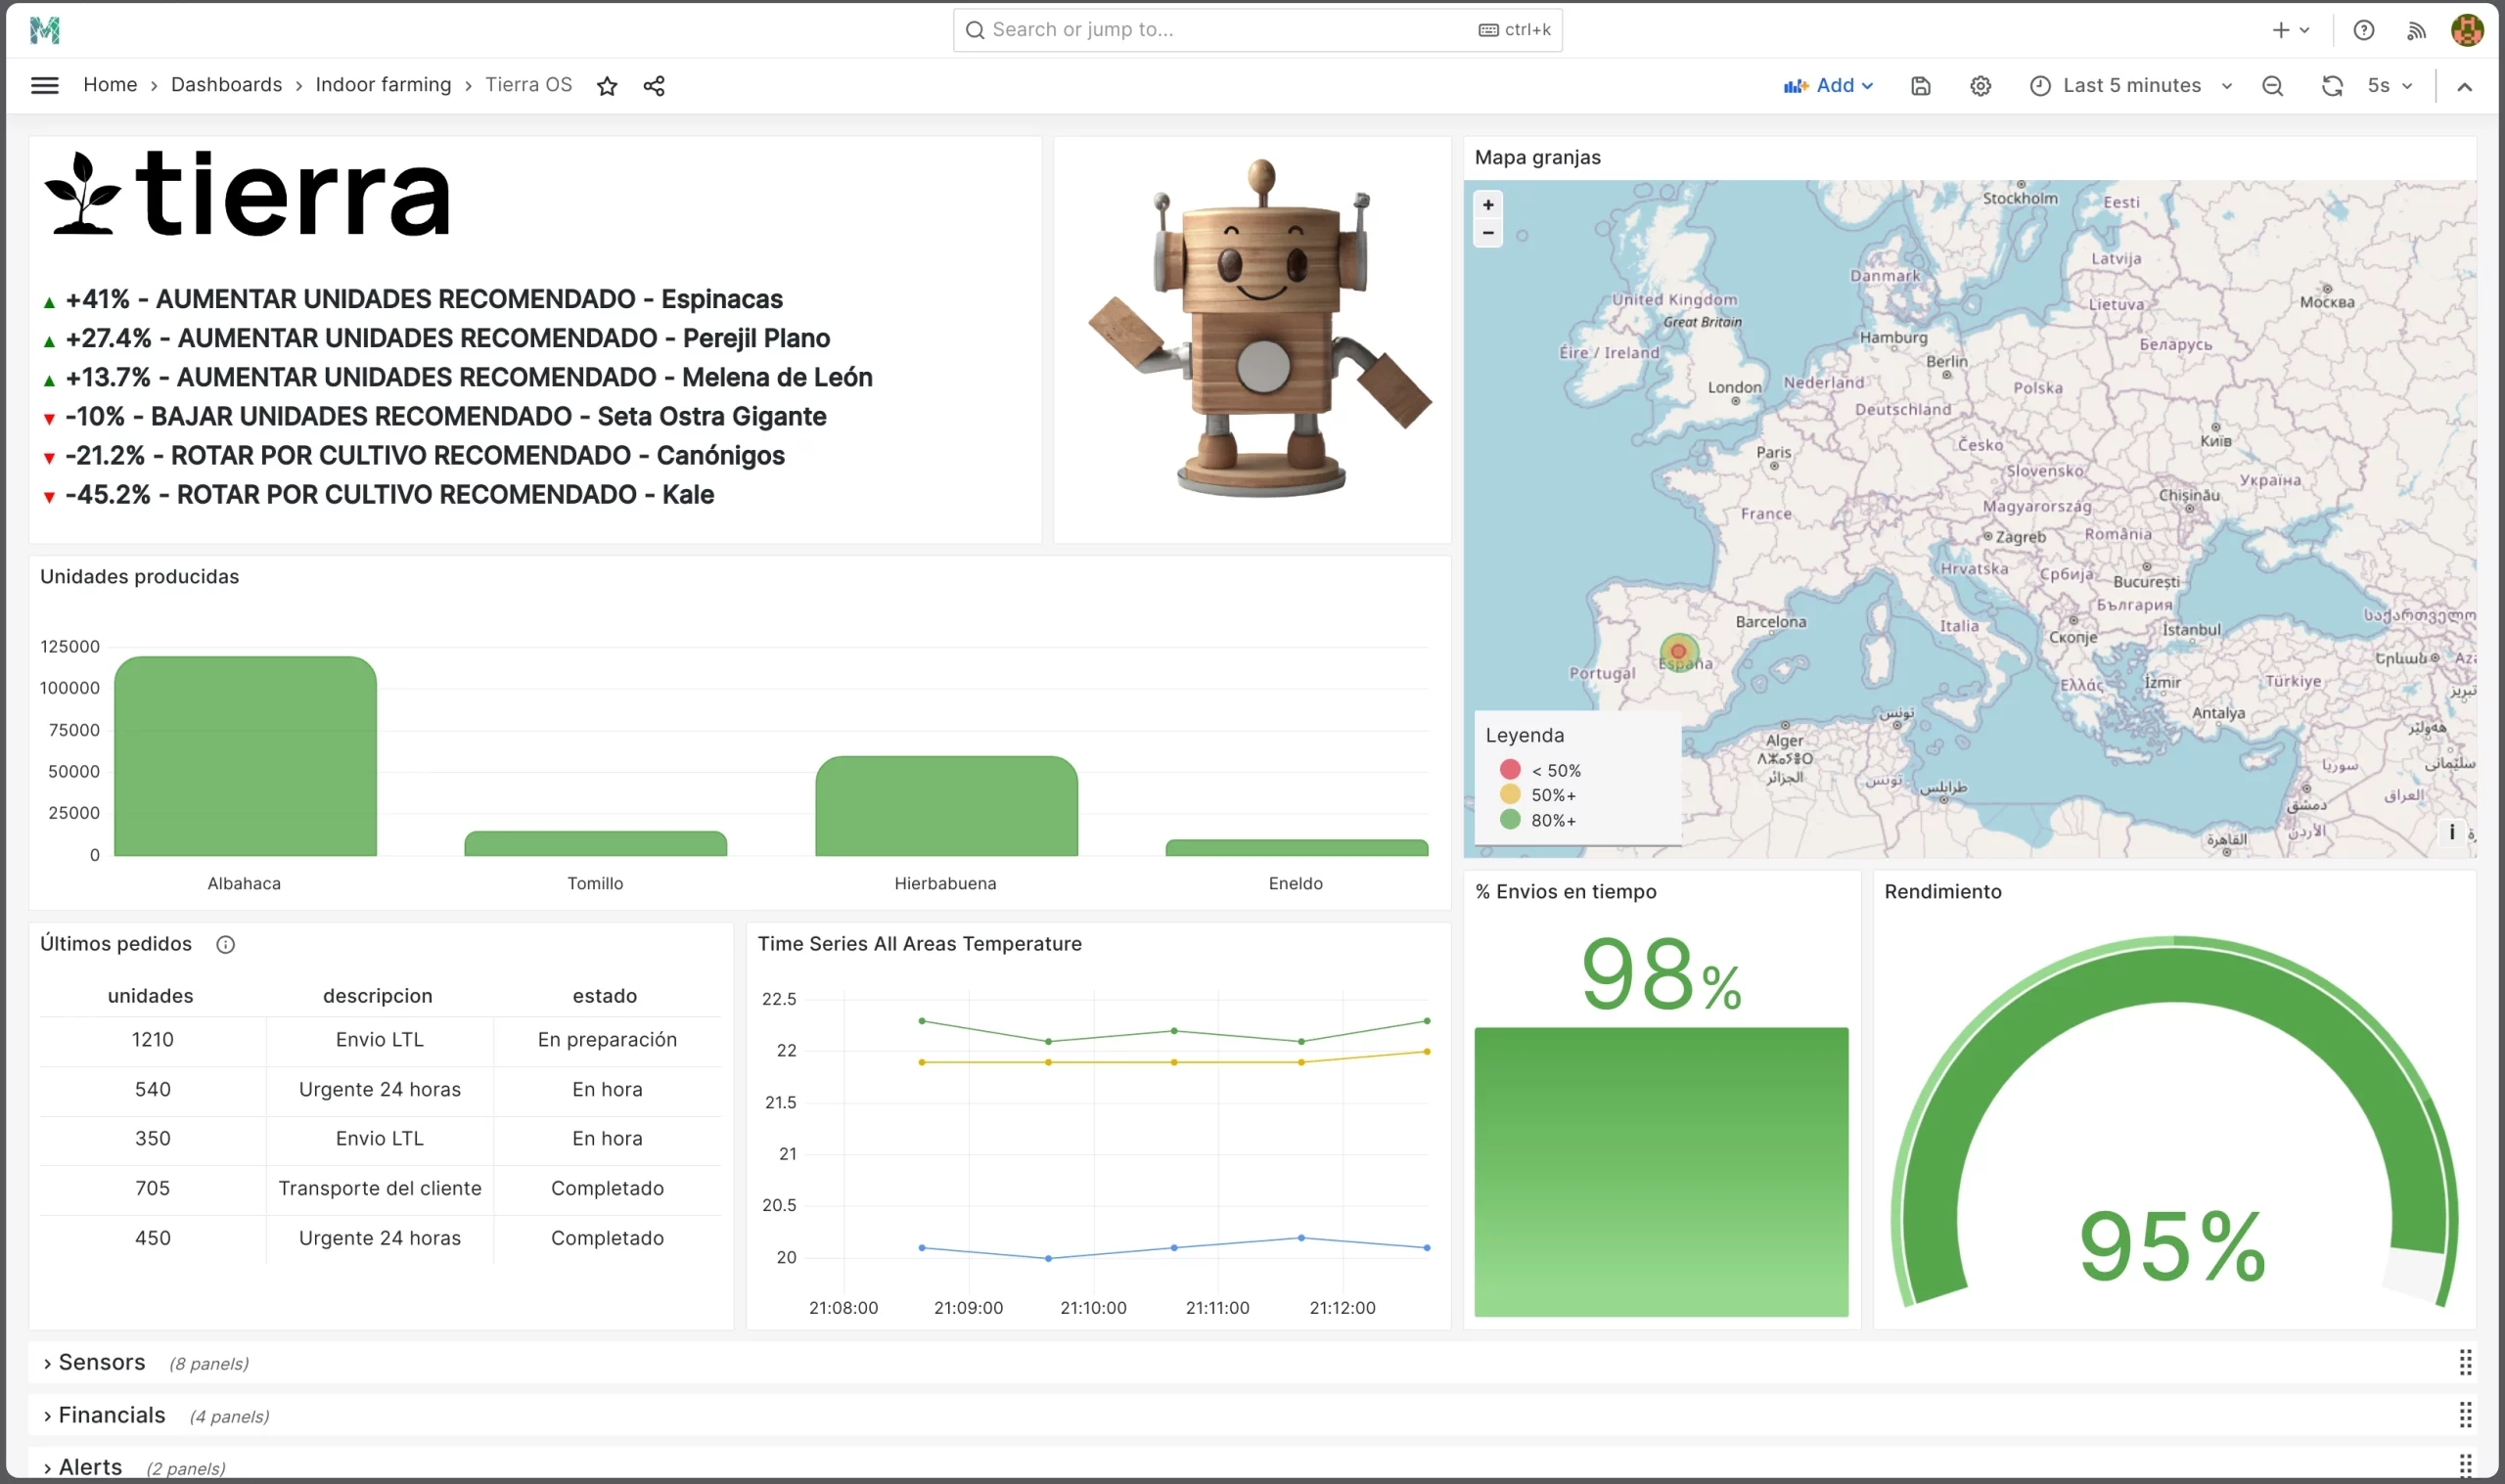Viewport: 2505px width, 1484px height.
Task: Zoom in on the Mapa granjas map
Action: pyautogui.click(x=1488, y=205)
